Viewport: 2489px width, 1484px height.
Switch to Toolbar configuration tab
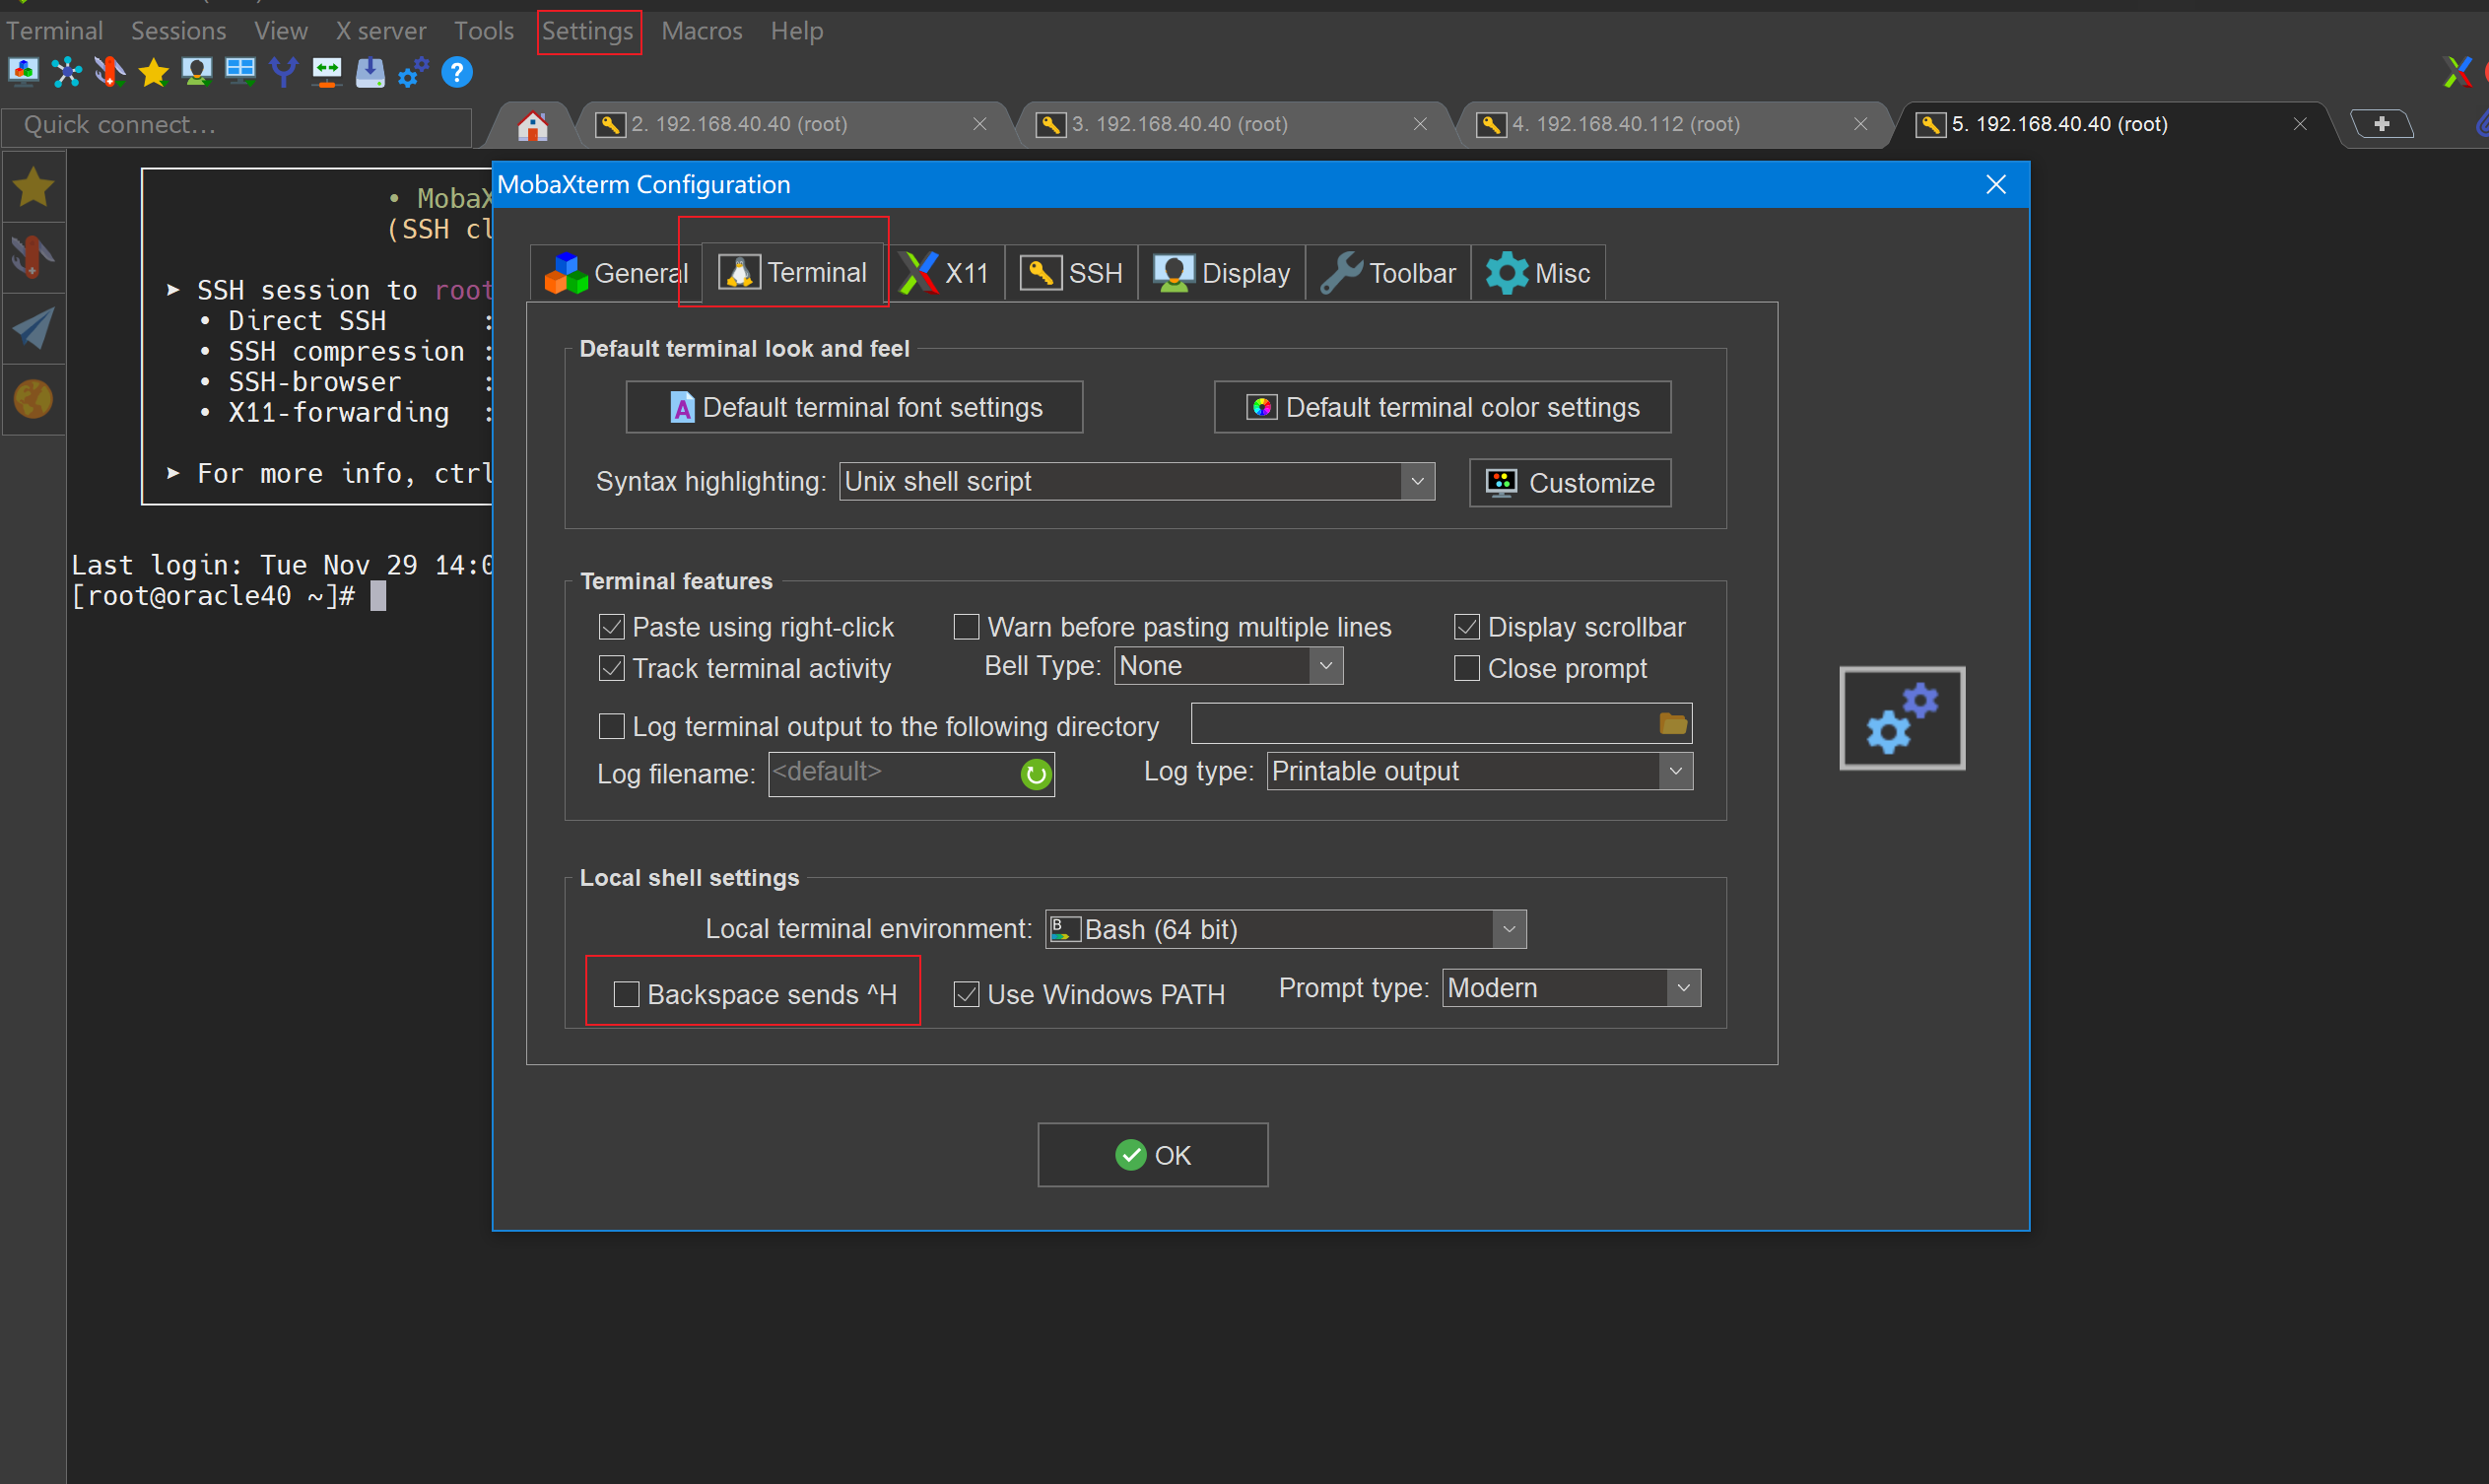pyautogui.click(x=1388, y=273)
